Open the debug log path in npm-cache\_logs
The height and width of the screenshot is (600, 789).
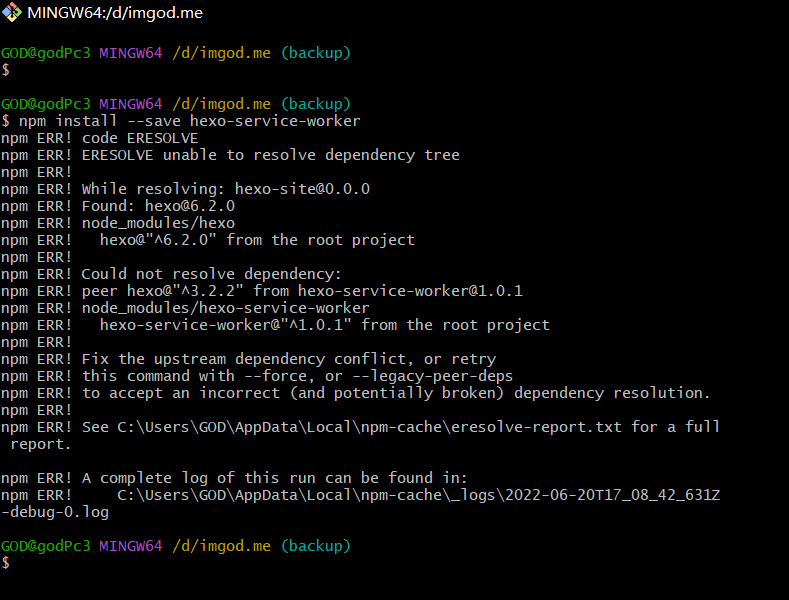click(418, 495)
